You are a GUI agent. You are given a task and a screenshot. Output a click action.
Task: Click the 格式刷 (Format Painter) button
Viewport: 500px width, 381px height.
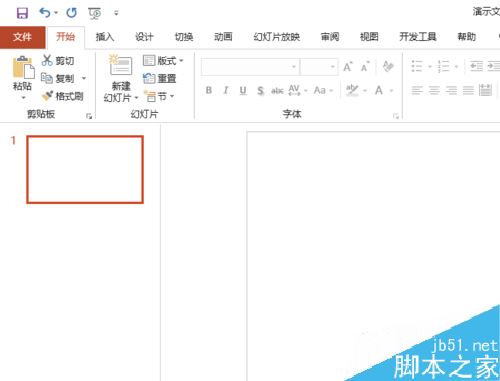tap(62, 96)
